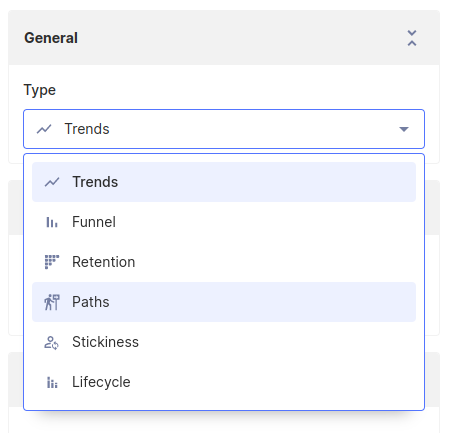Click the Stickiness user-refresh icon
The image size is (452, 433).
(x=52, y=342)
